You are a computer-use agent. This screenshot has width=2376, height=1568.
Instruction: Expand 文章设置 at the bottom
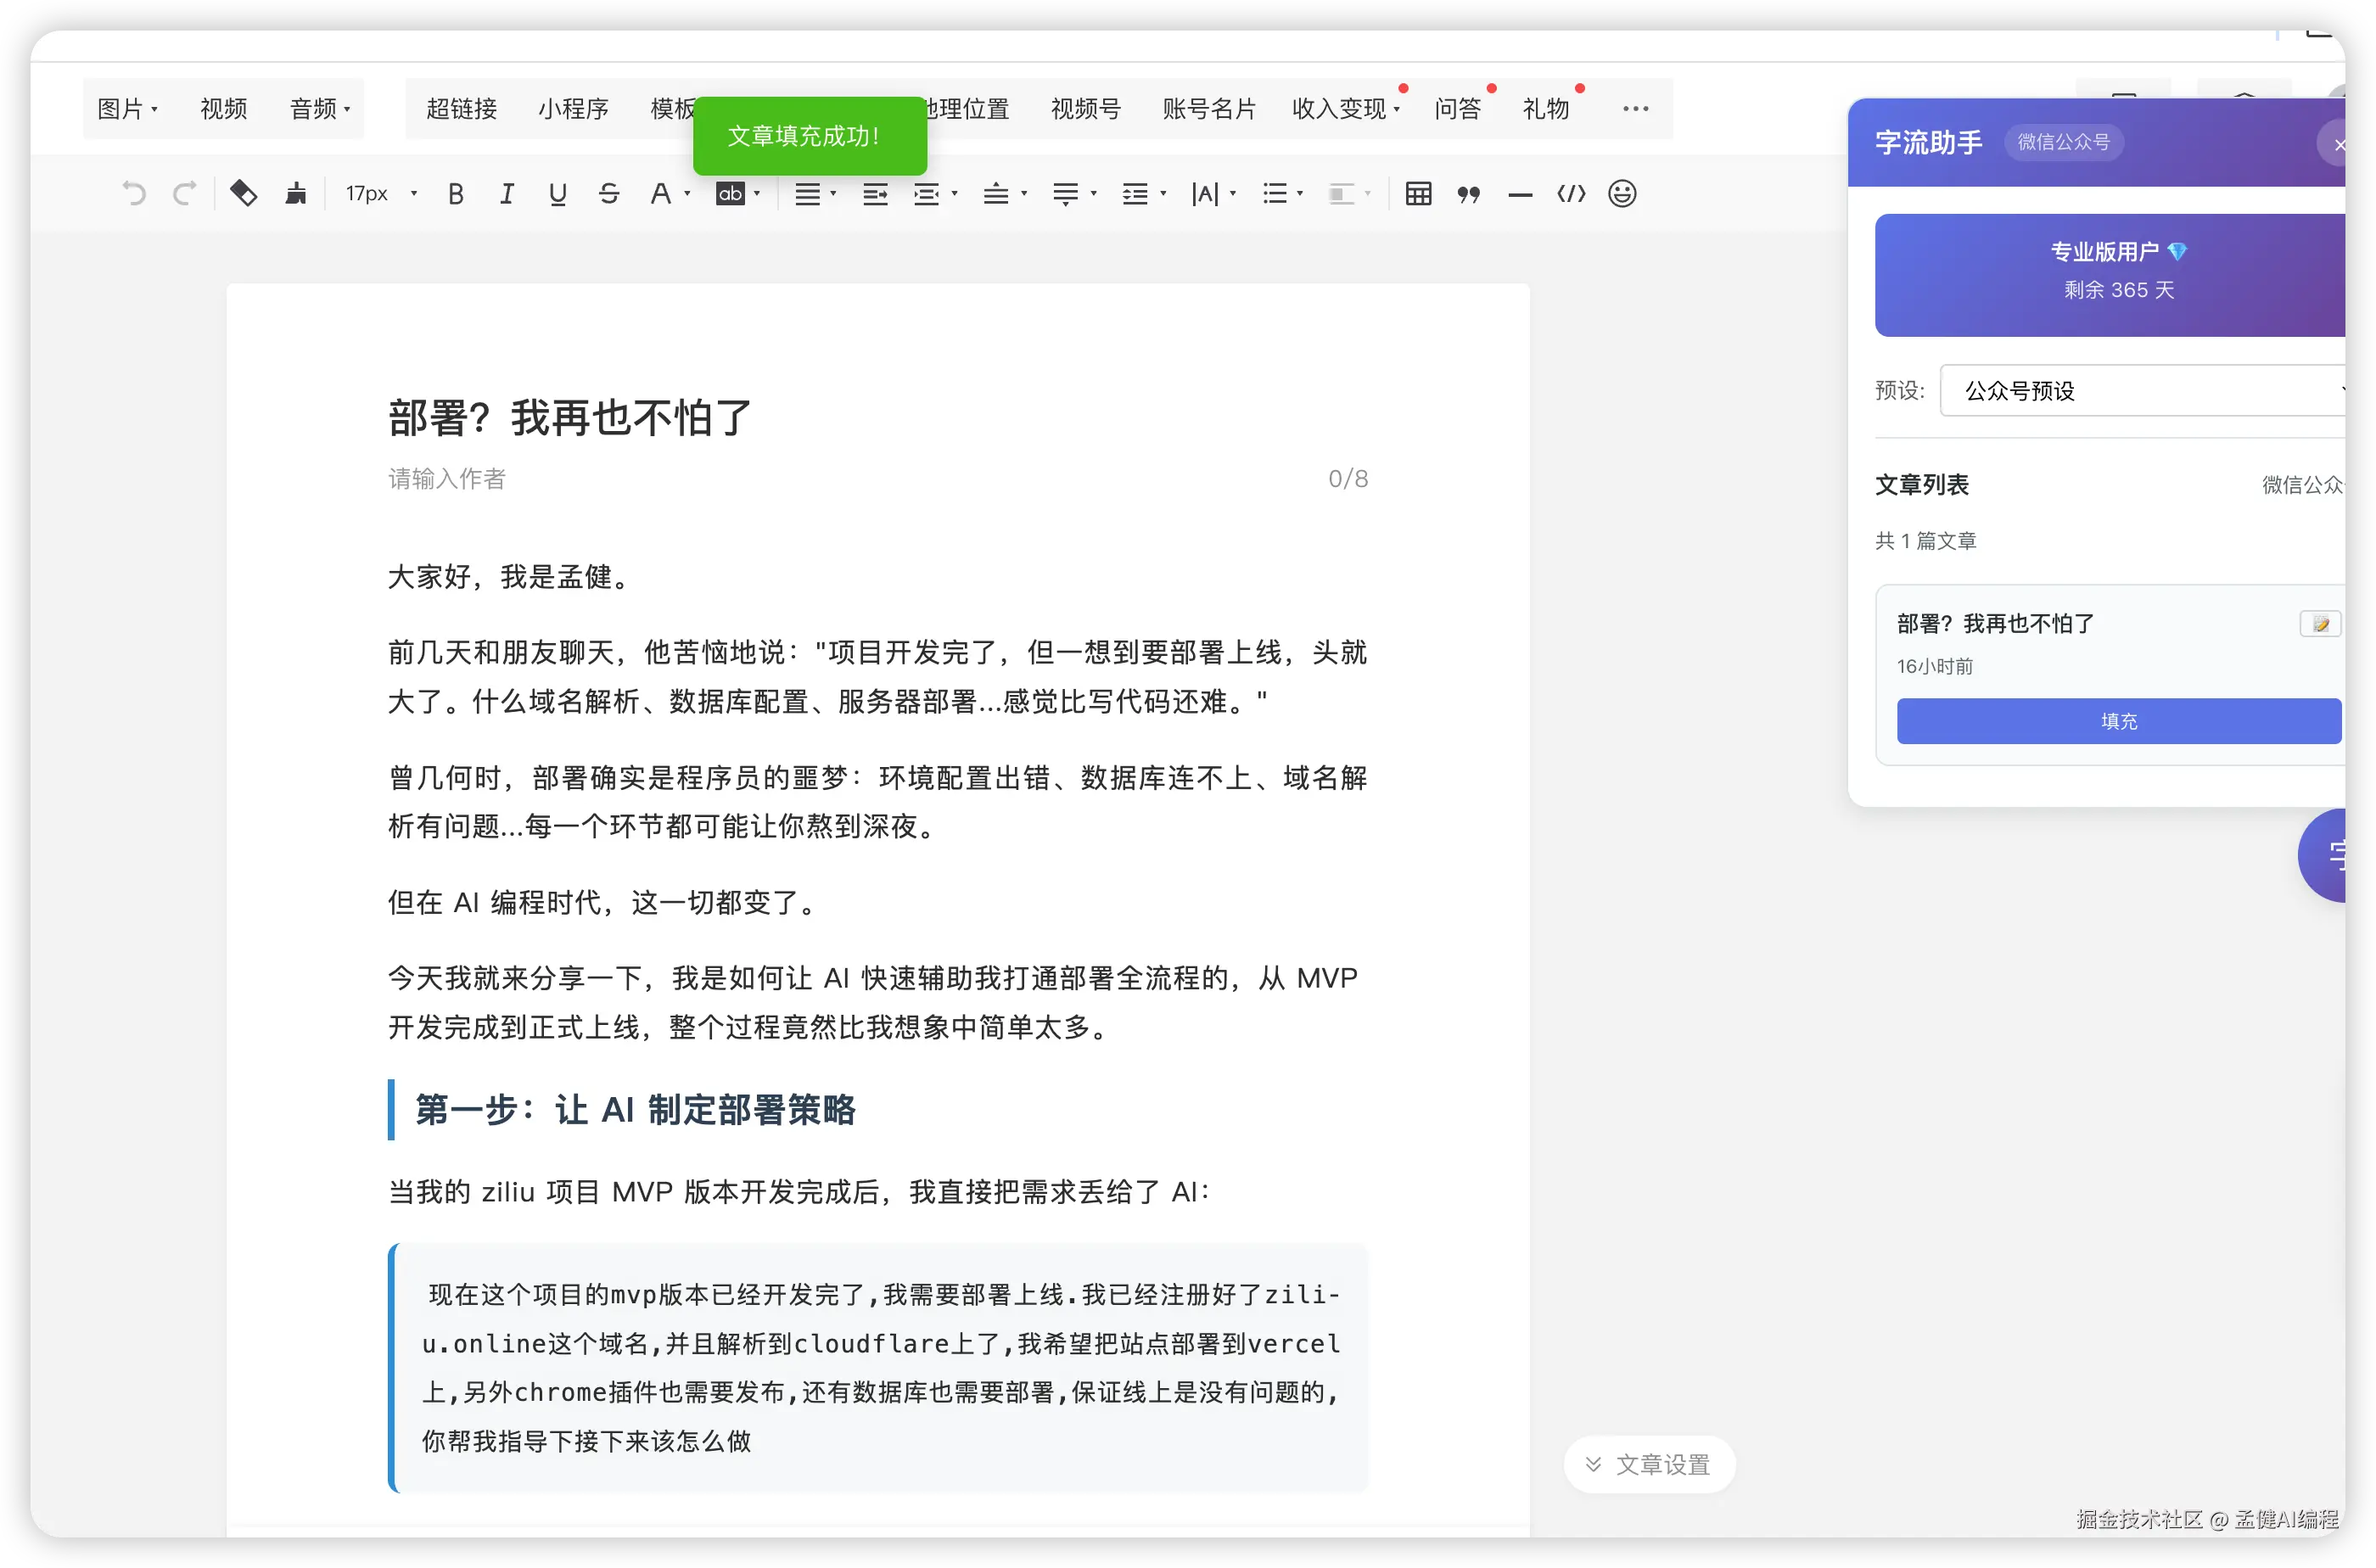click(1649, 1465)
